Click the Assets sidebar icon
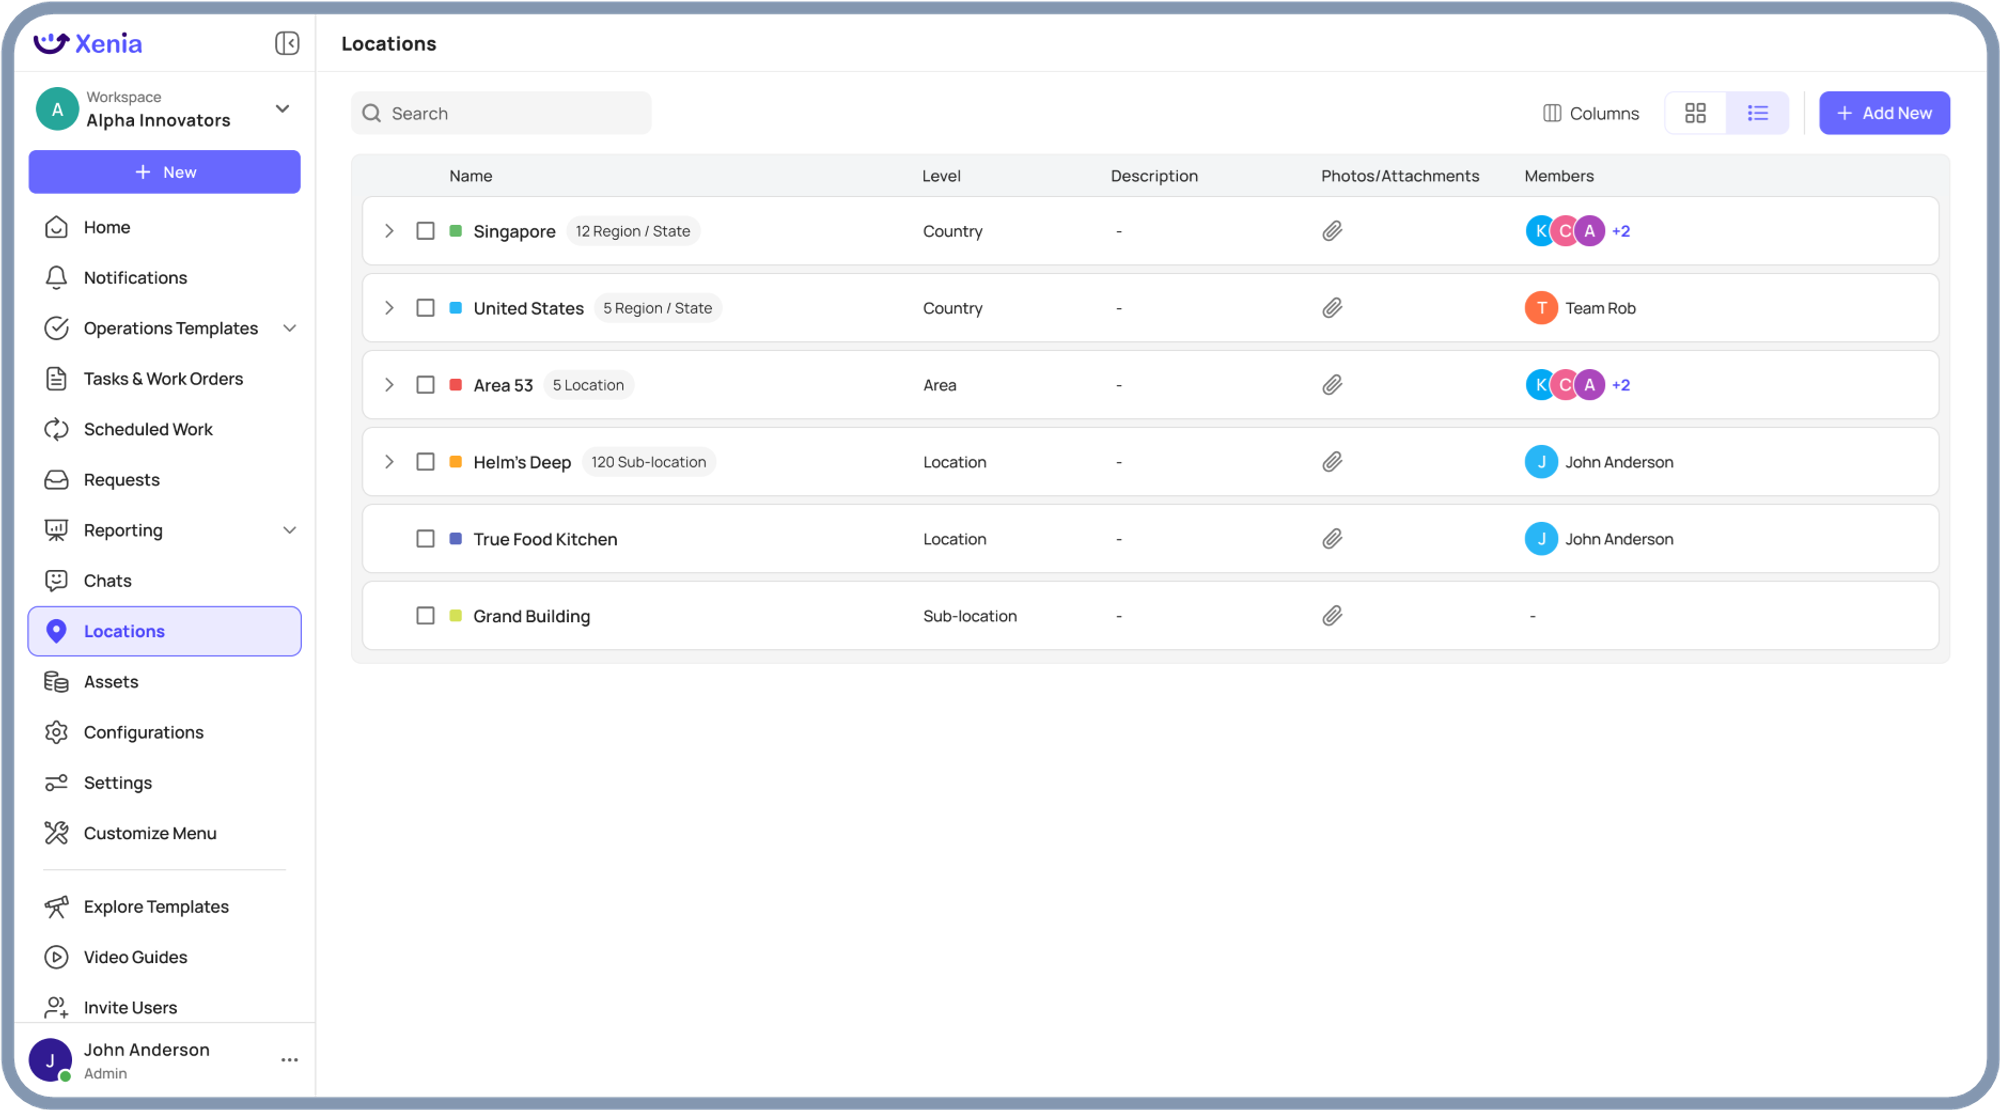The width and height of the screenshot is (2000, 1110). point(56,681)
